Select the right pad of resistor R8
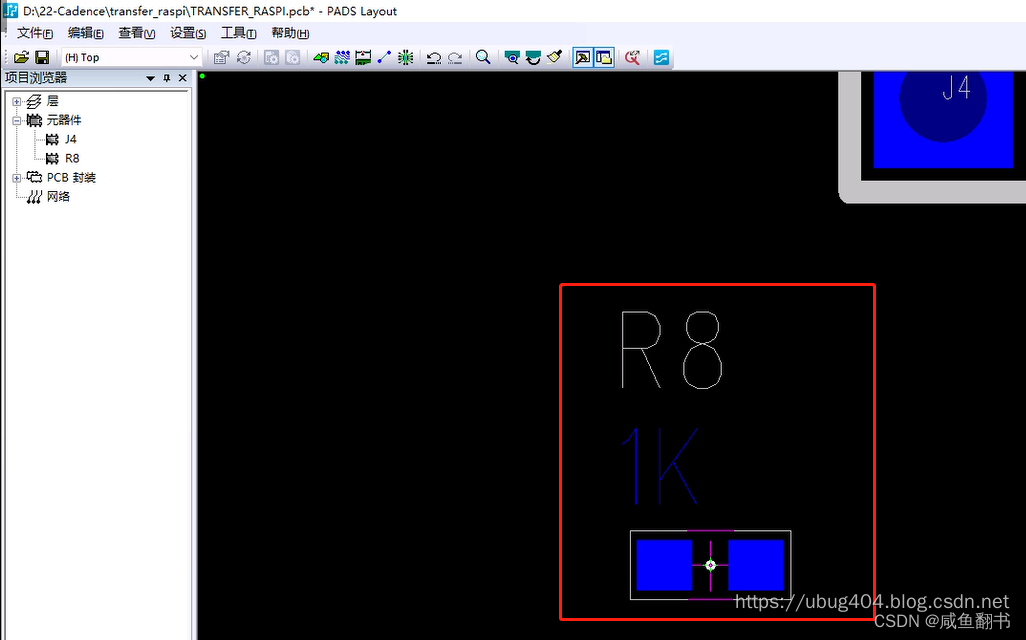Viewport: 1026px width, 640px height. 756,565
